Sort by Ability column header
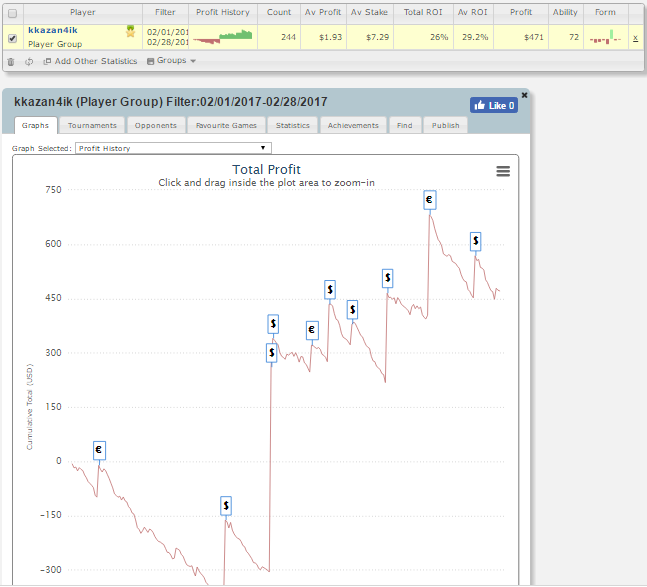 [x=565, y=12]
